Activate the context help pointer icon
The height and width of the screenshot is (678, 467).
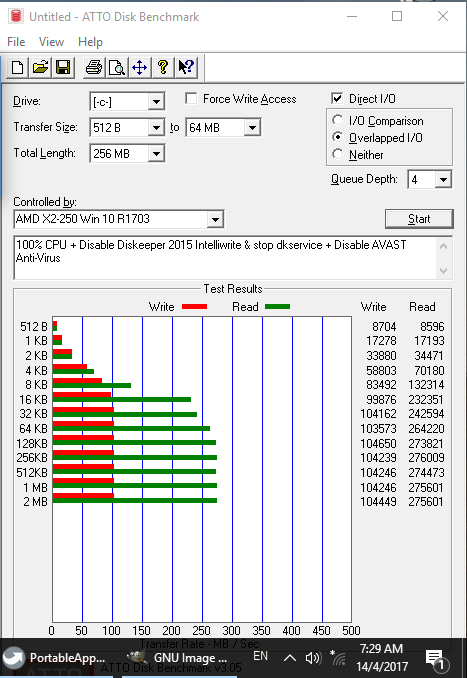186,68
